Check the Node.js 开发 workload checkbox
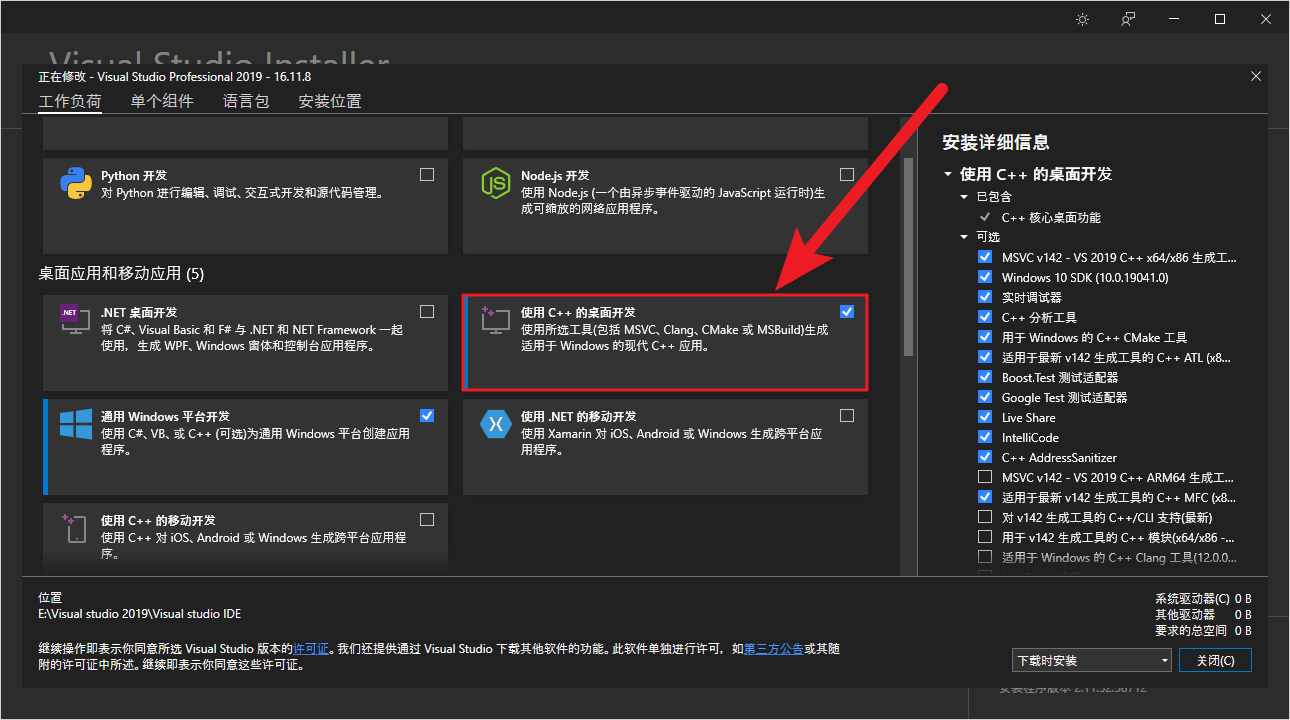 click(847, 174)
